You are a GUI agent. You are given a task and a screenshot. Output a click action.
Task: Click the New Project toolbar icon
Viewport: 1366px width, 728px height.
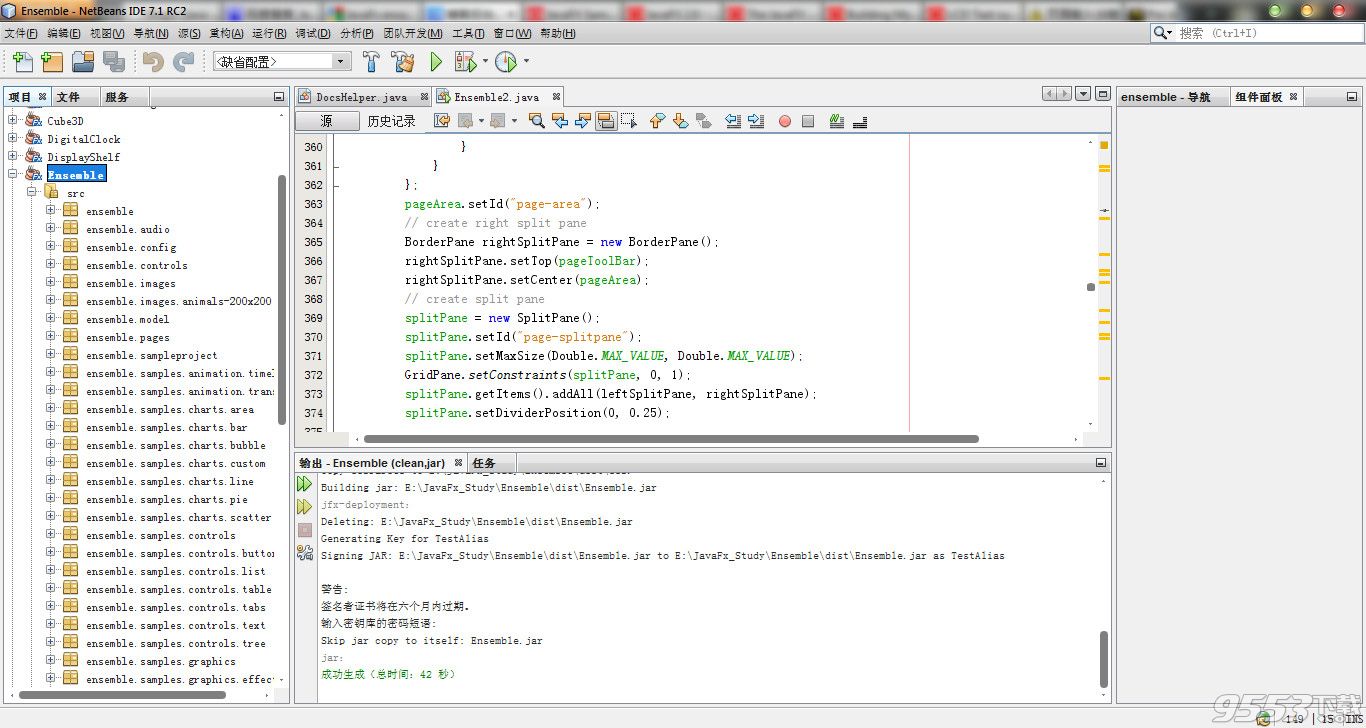pos(52,62)
